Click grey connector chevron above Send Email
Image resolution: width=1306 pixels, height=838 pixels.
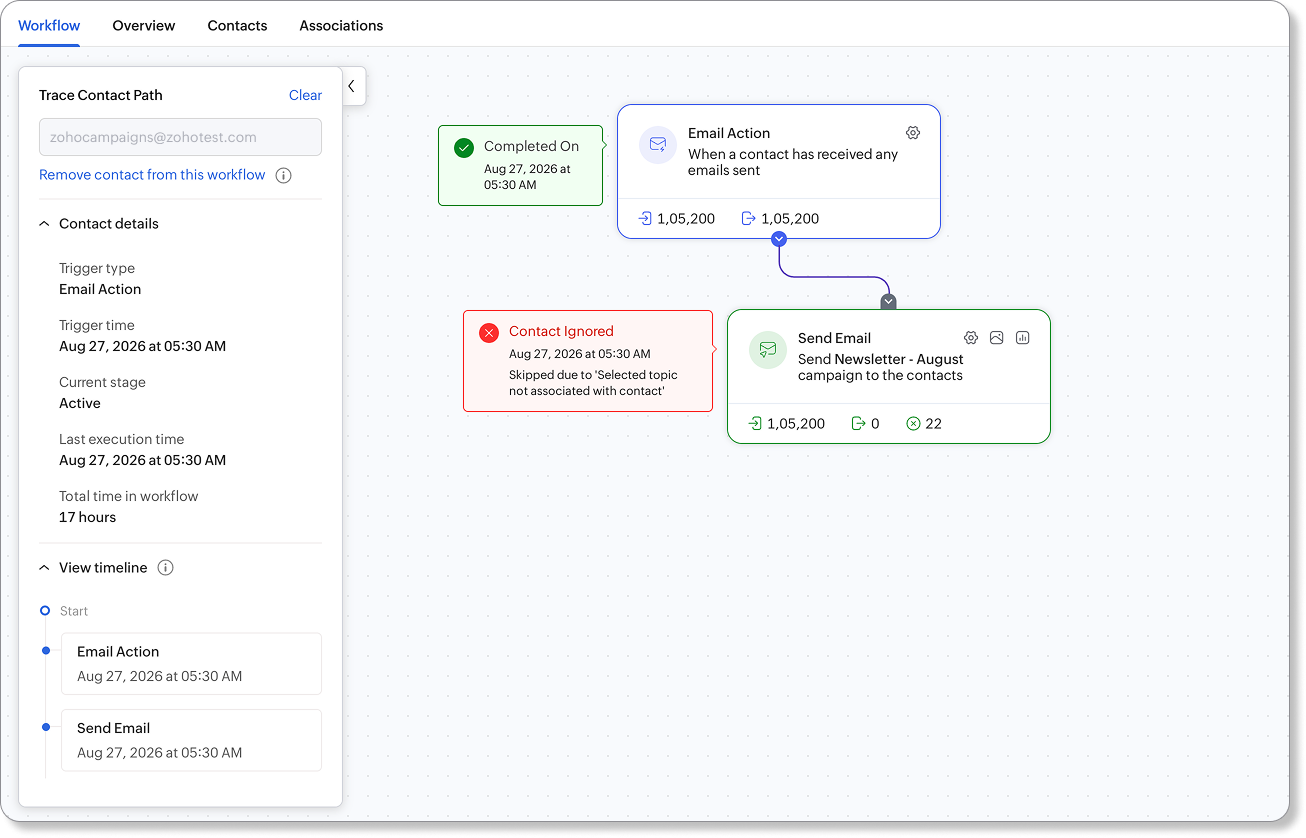(x=889, y=301)
